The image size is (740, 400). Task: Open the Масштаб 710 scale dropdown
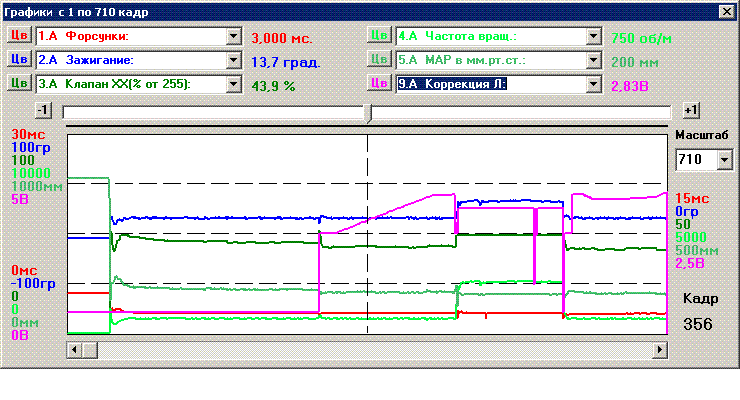(x=724, y=160)
